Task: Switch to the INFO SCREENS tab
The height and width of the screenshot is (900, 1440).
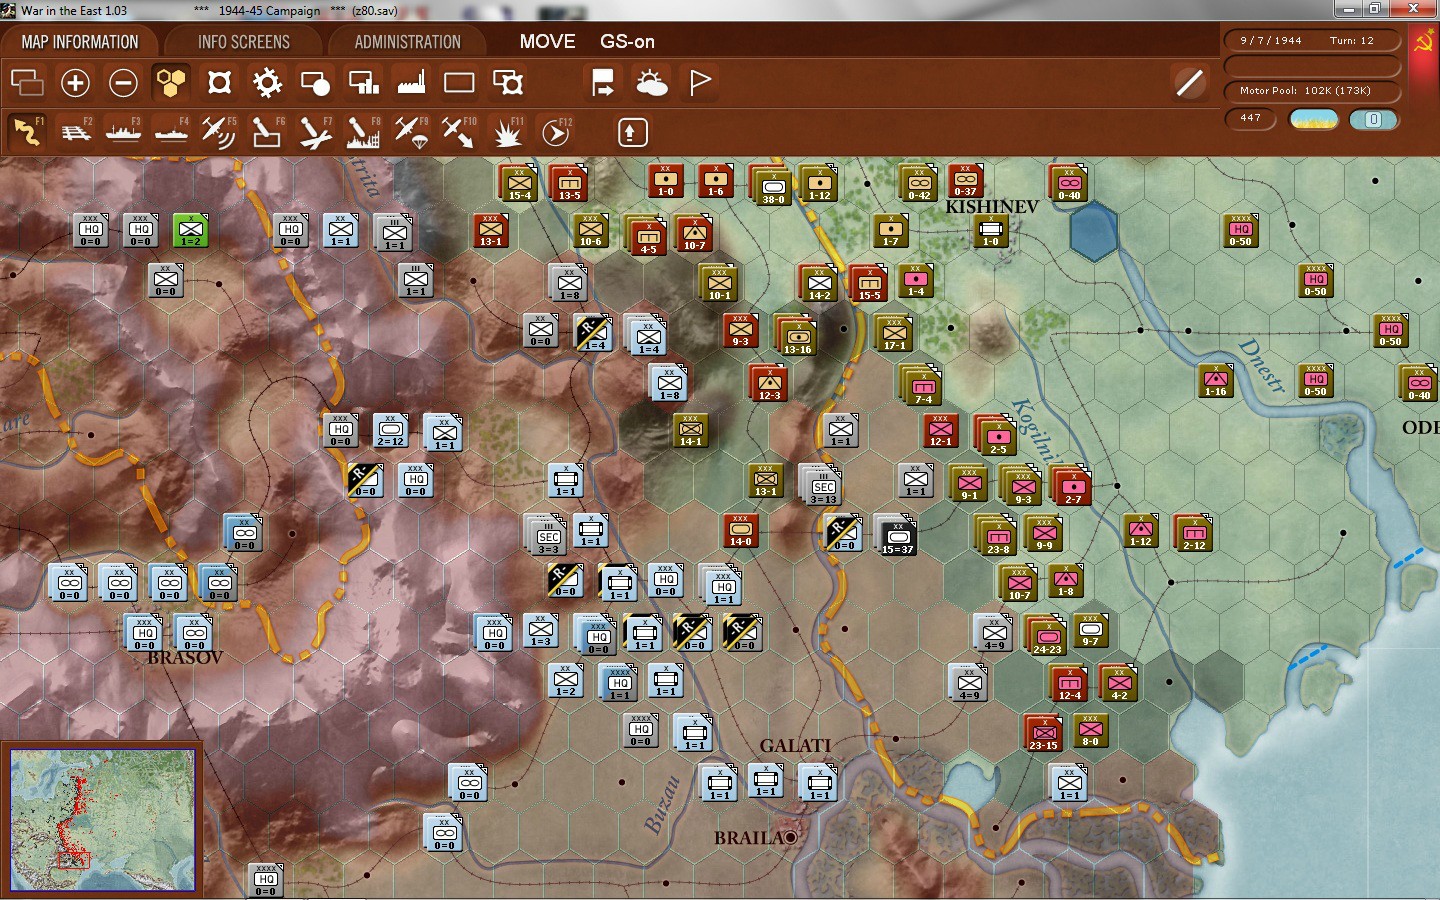Action: (x=244, y=42)
